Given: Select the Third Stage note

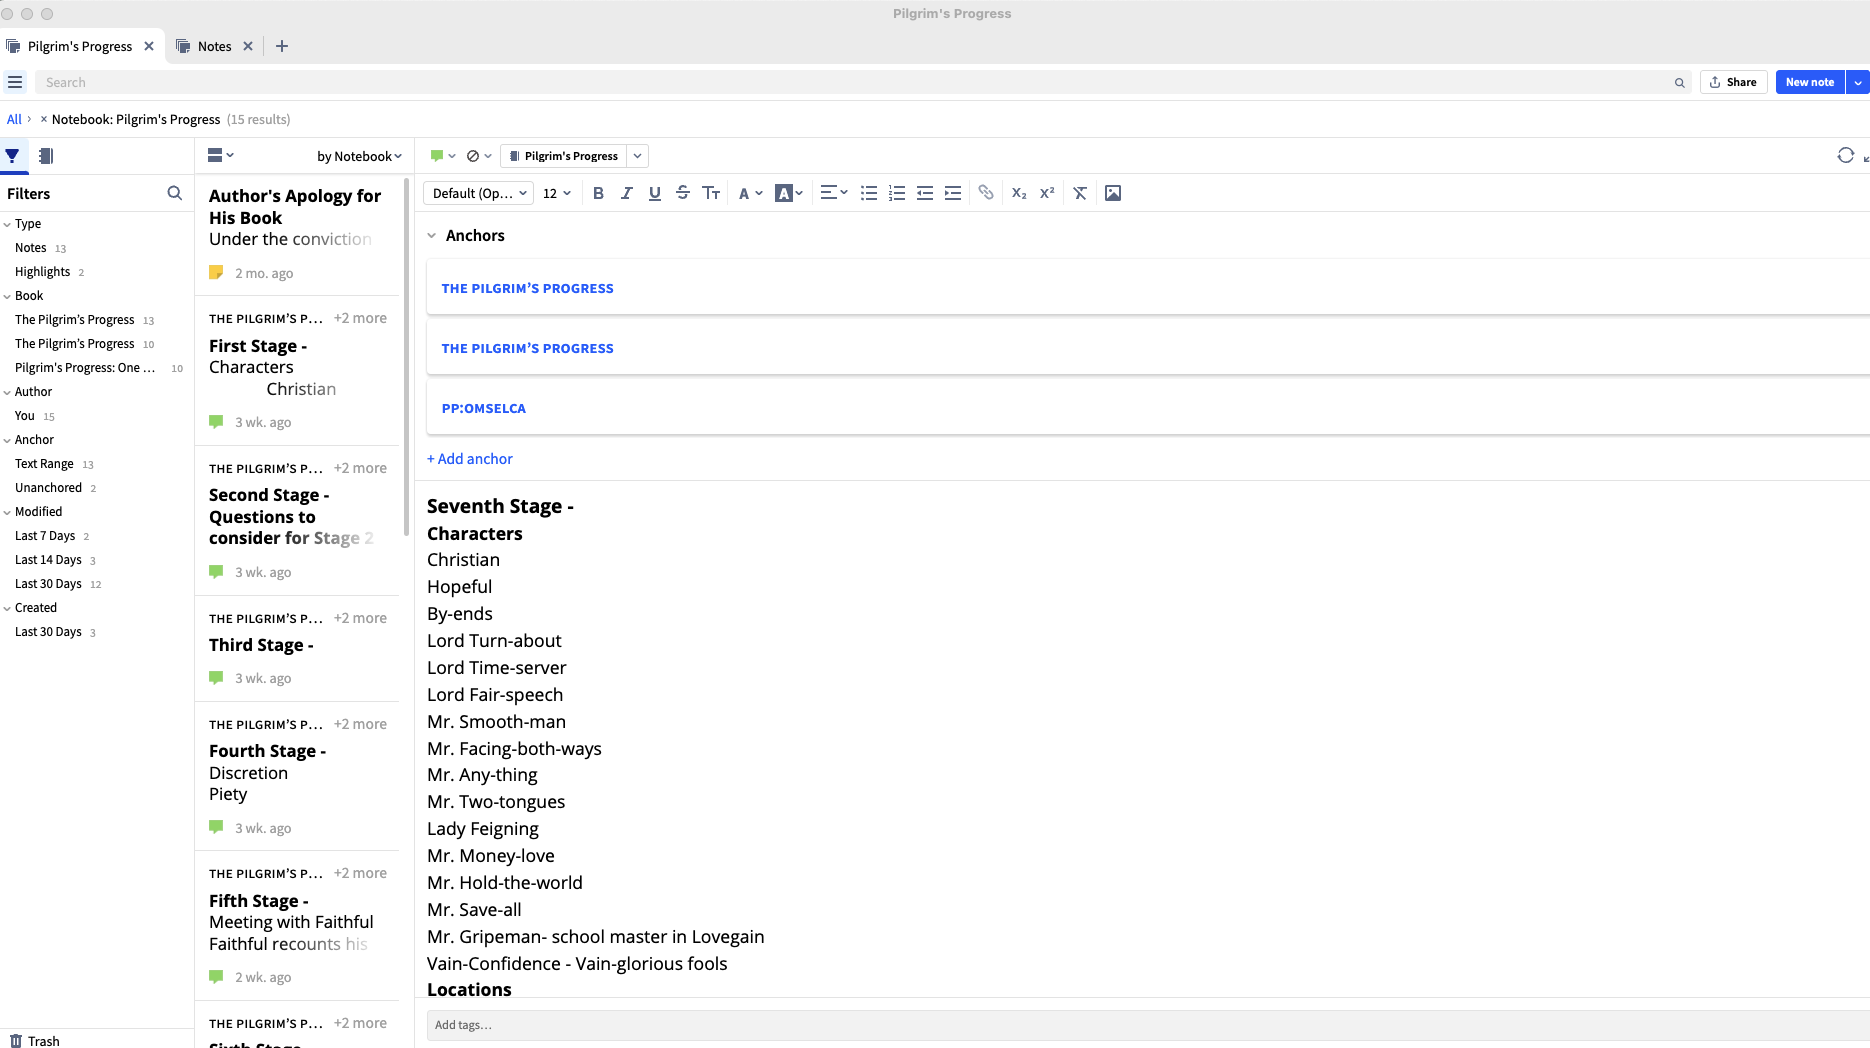Looking at the screenshot, I should (x=297, y=648).
